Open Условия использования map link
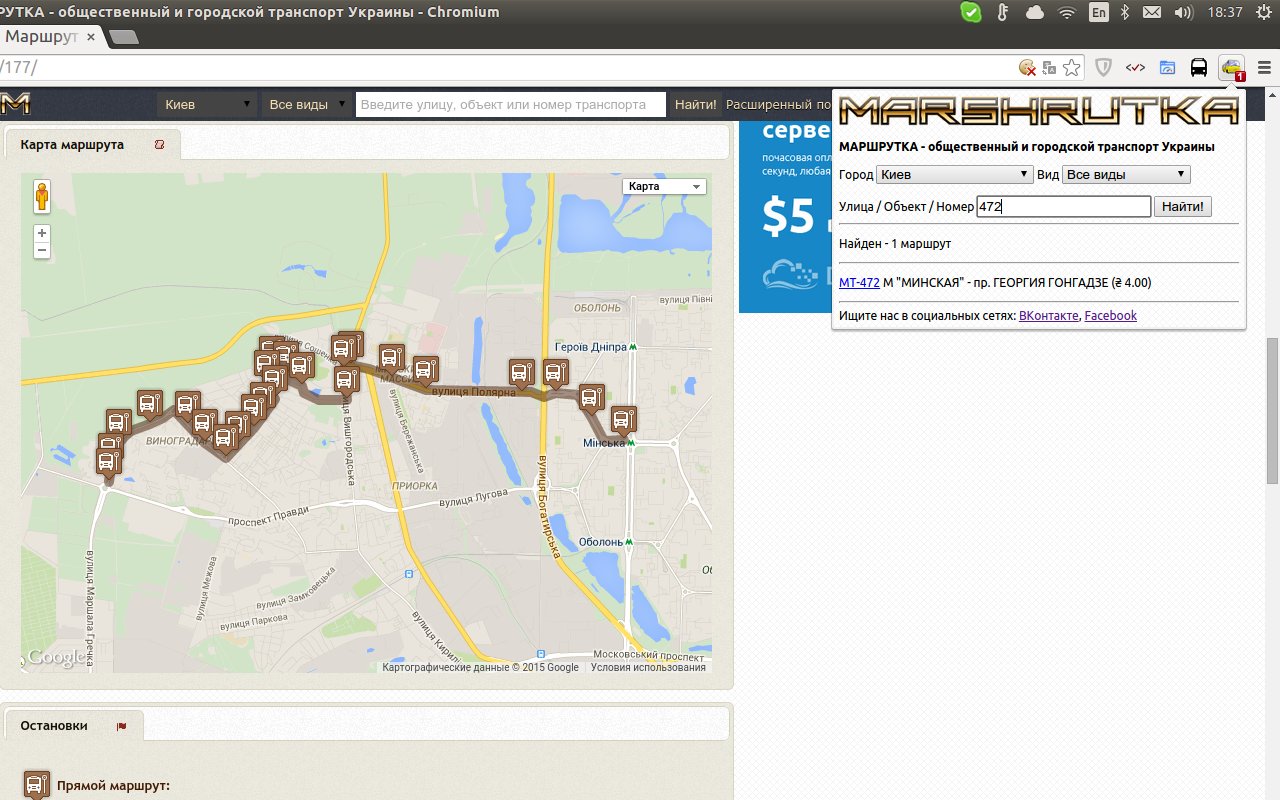The height and width of the screenshot is (800, 1280). click(x=648, y=667)
